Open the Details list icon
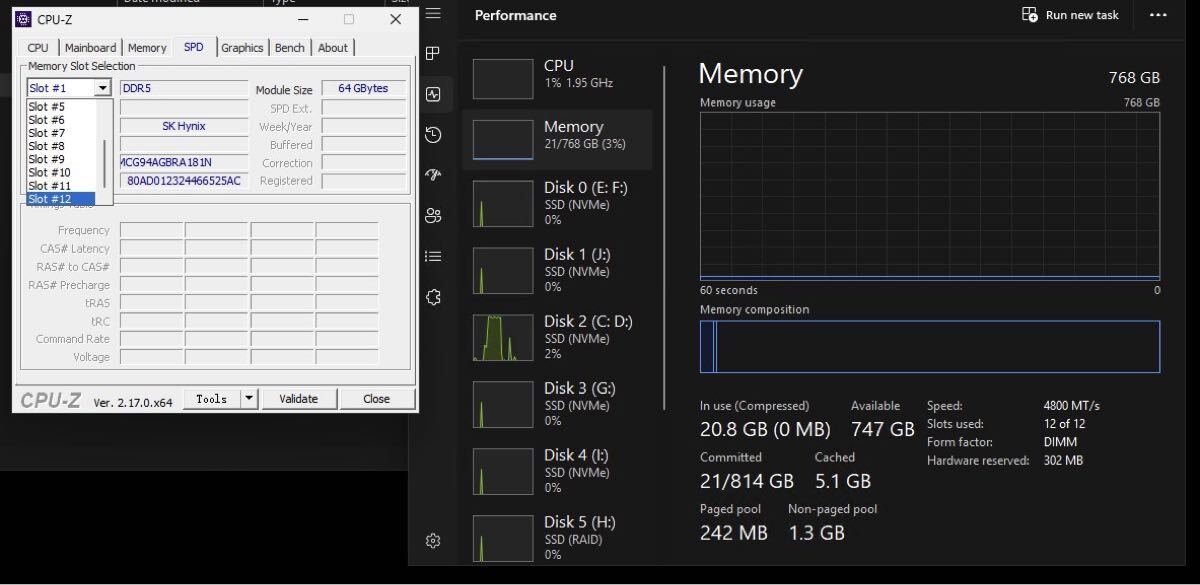 433,256
